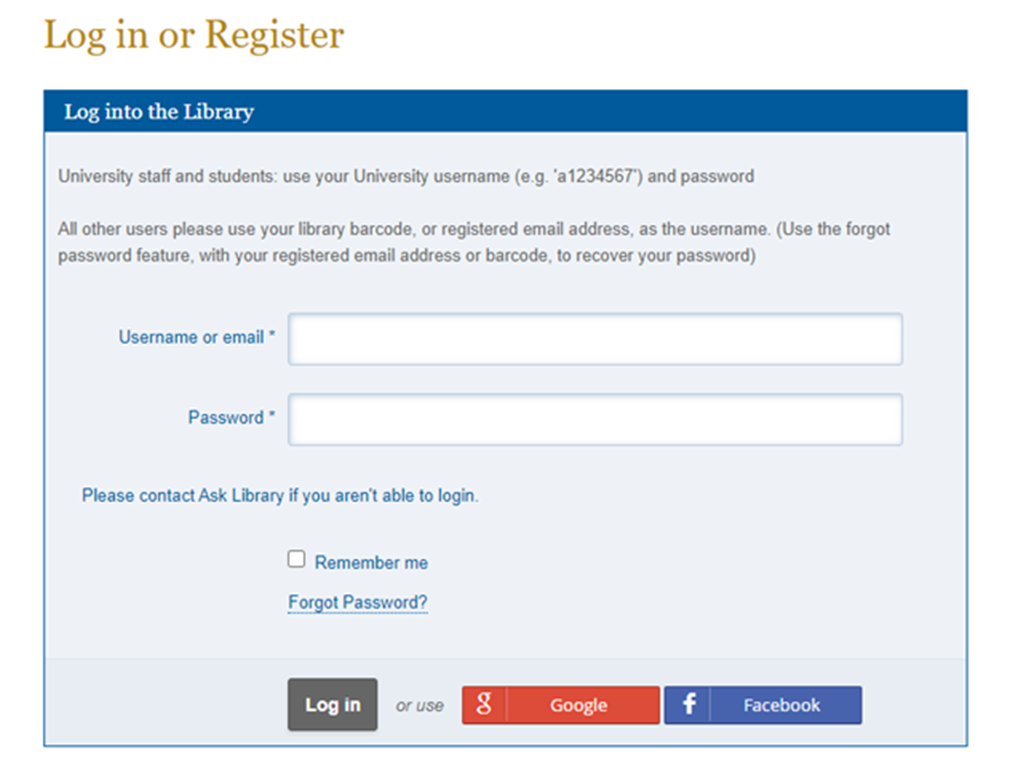
Task: Click the Facebook "f" logo icon
Action: coord(689,705)
